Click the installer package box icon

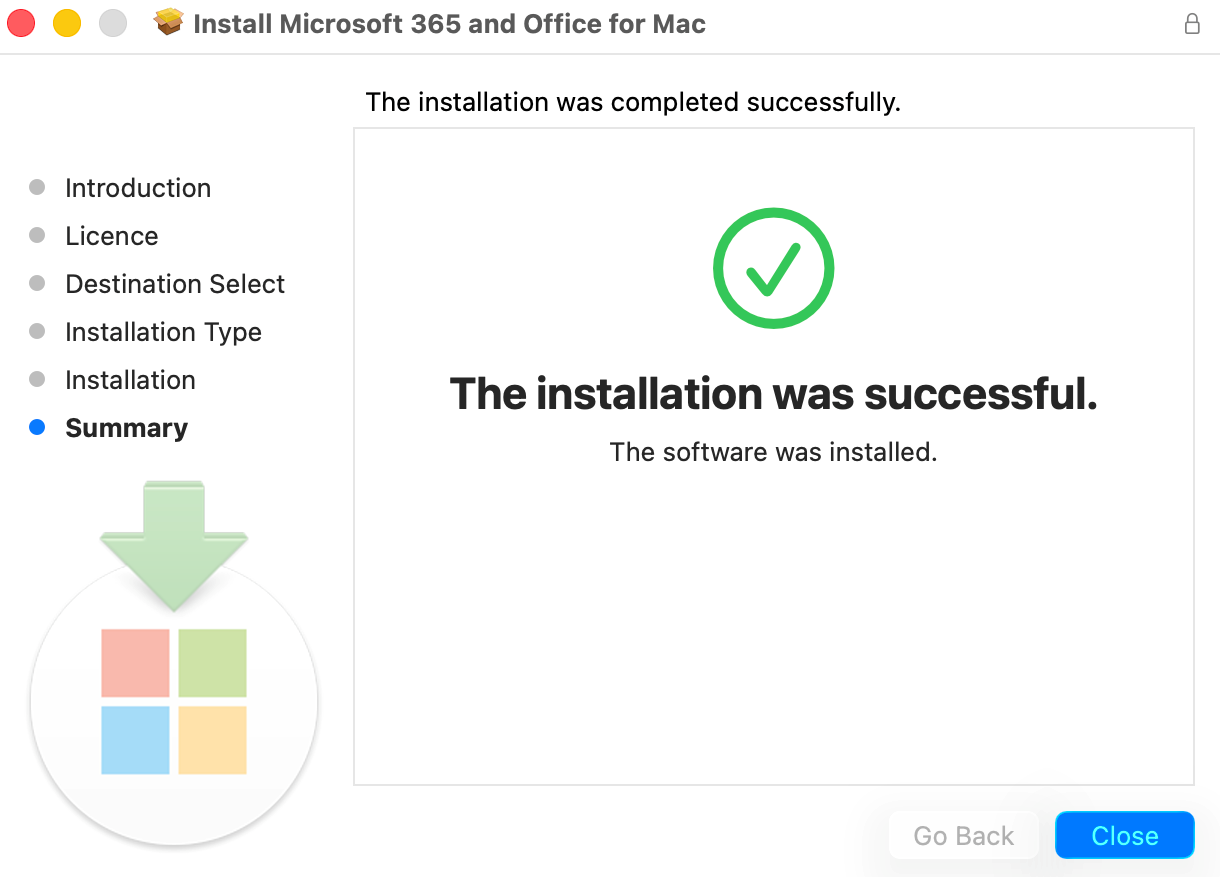pyautogui.click(x=169, y=23)
